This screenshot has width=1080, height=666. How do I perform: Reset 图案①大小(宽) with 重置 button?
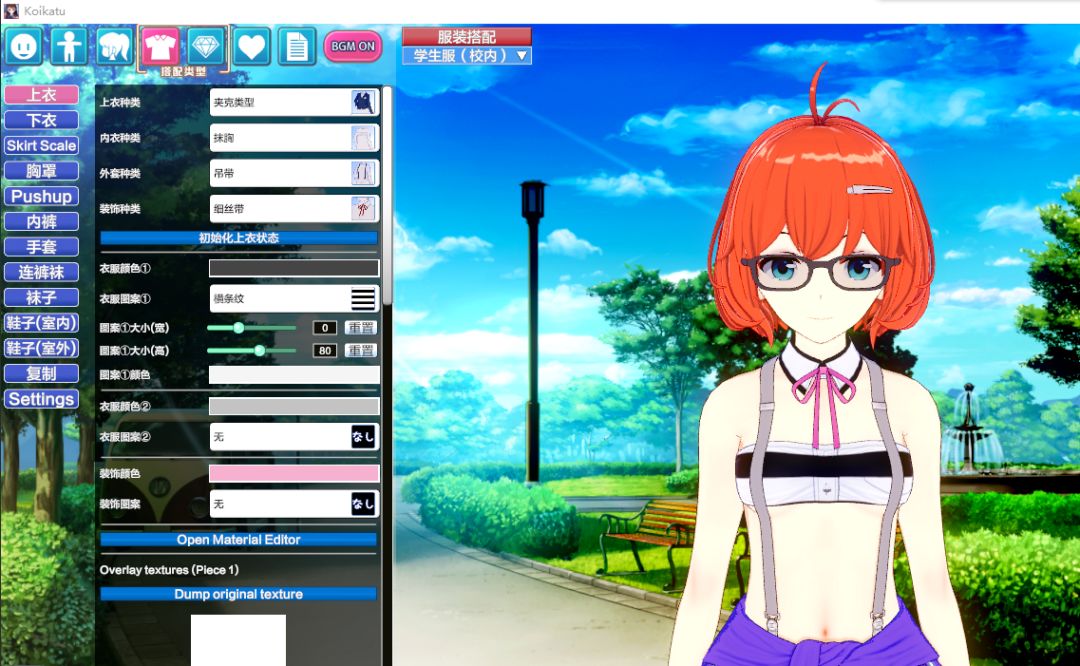click(x=361, y=327)
